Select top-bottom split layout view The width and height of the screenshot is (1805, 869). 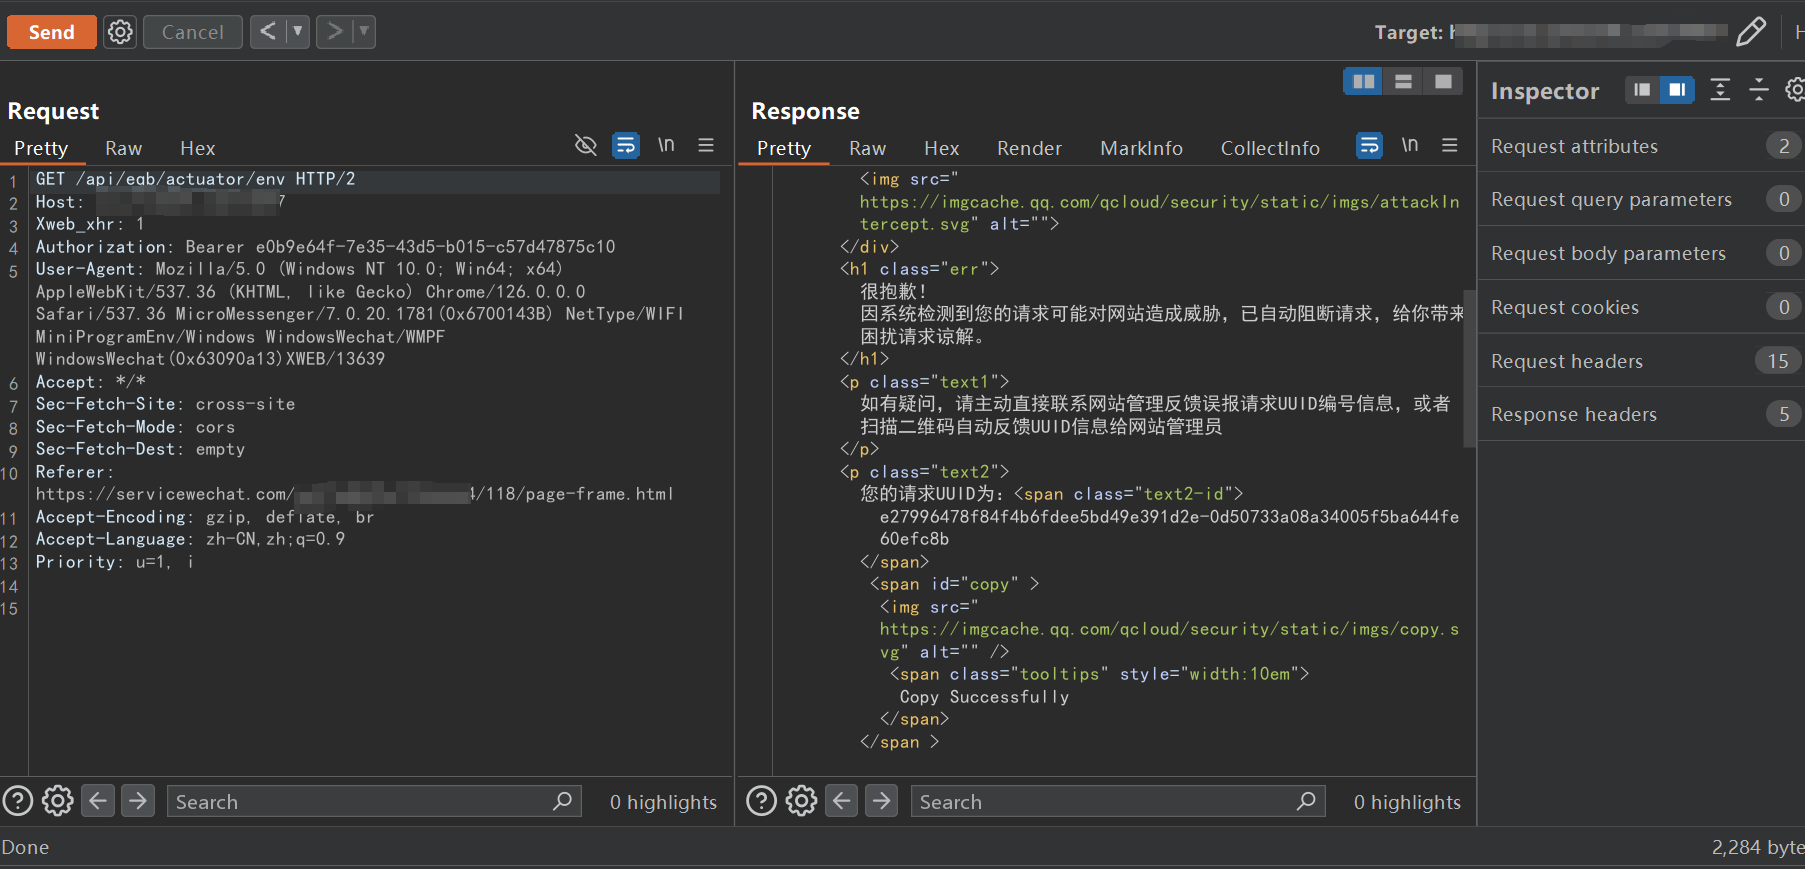pos(1403,82)
